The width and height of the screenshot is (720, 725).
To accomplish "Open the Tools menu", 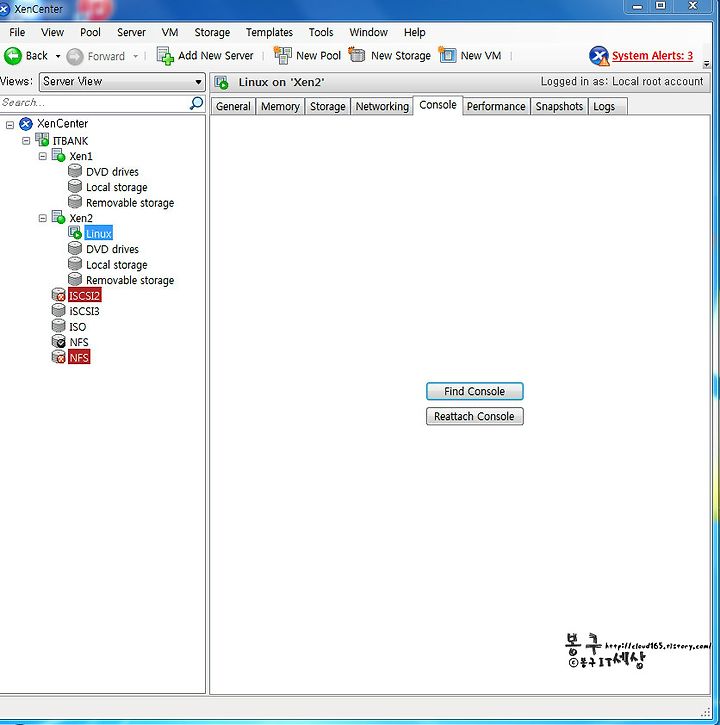I will click(321, 32).
